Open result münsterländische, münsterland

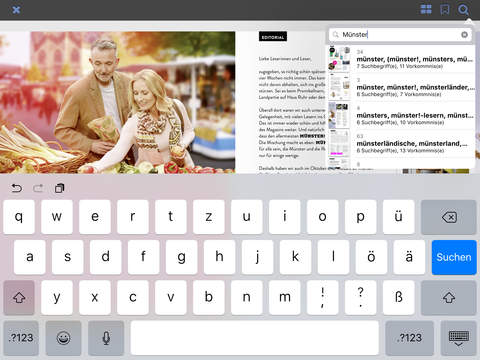[x=401, y=143]
